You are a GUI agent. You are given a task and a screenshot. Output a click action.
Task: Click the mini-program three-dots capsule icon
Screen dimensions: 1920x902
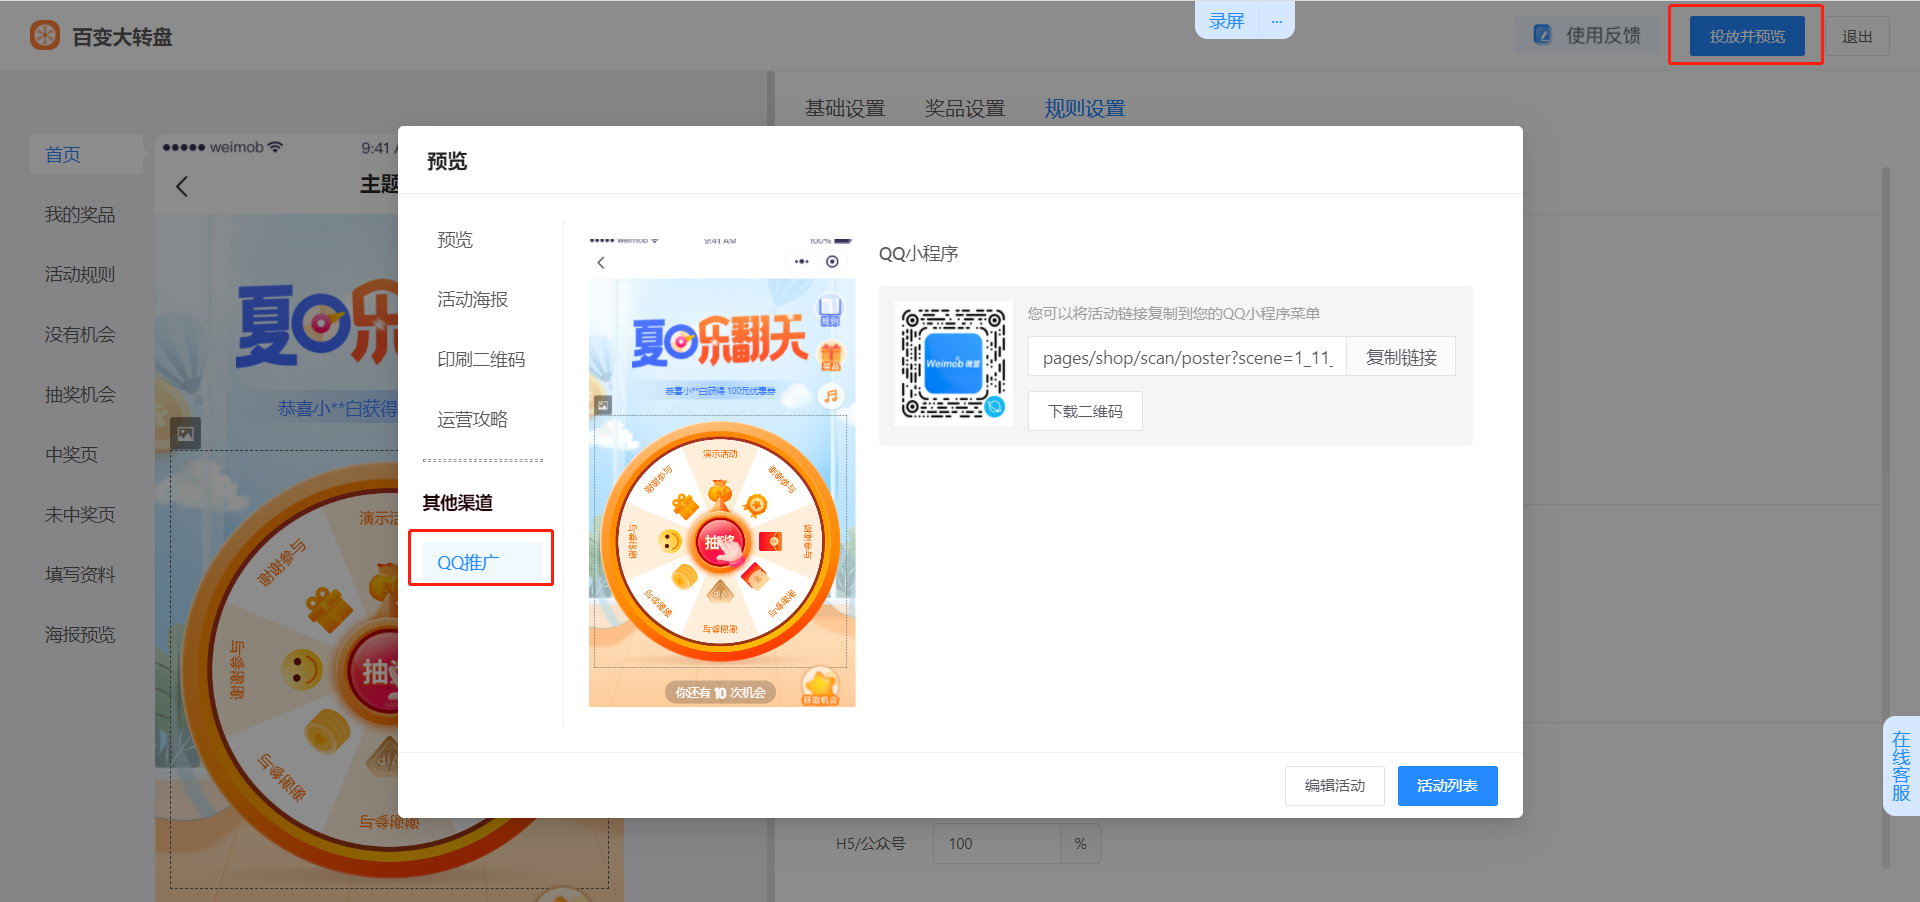point(802,262)
